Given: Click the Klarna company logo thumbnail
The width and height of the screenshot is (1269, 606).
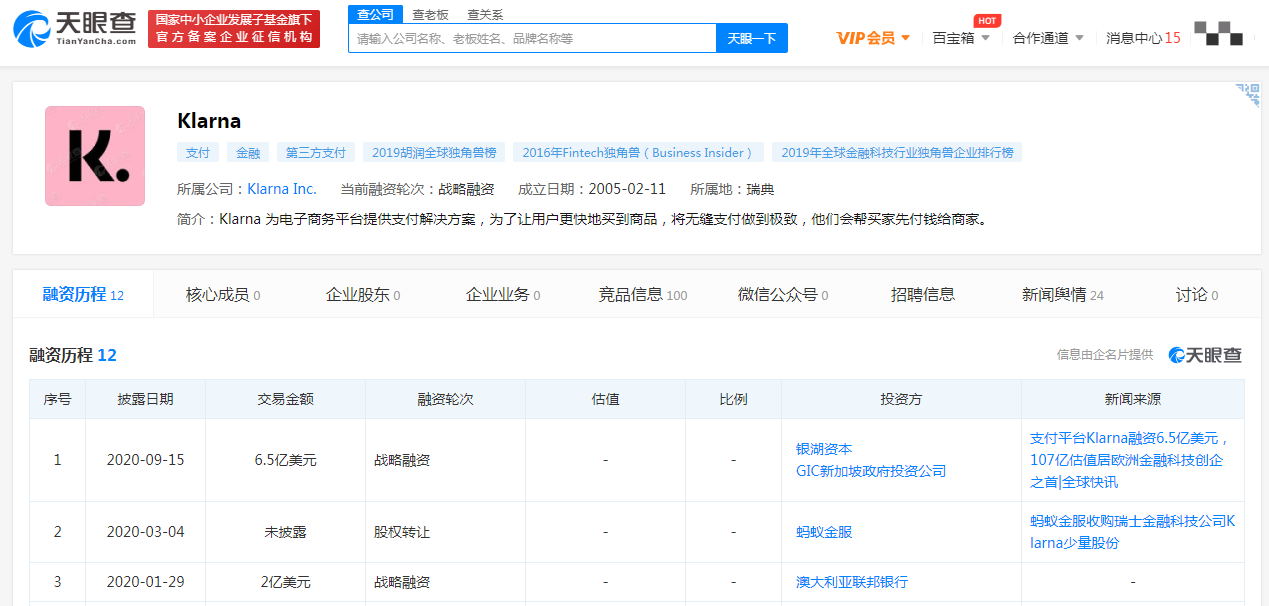Looking at the screenshot, I should tap(95, 156).
